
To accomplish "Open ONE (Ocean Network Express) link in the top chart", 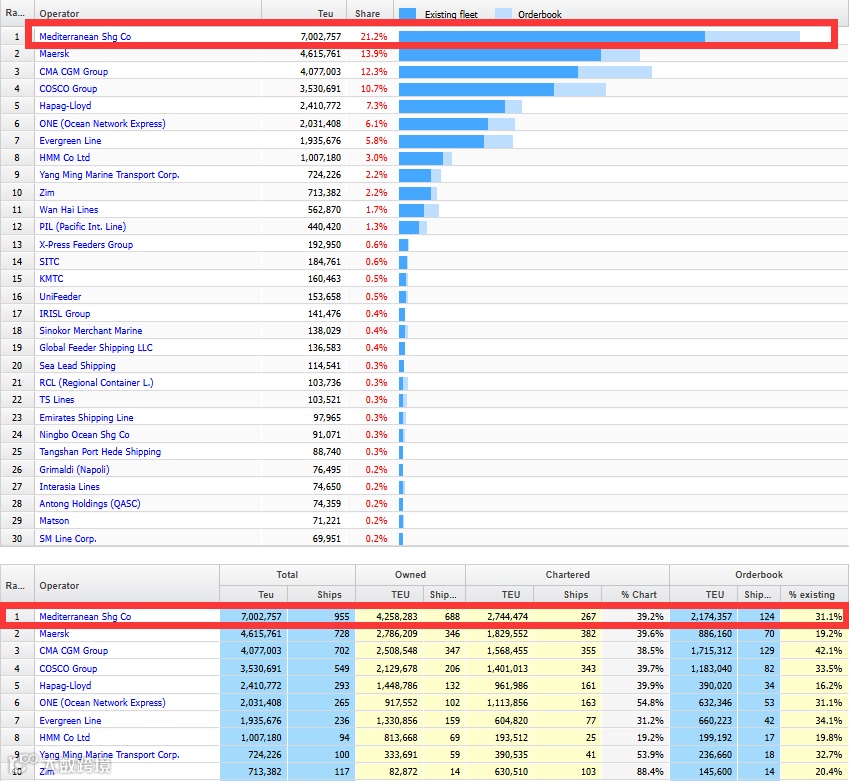I will (102, 123).
